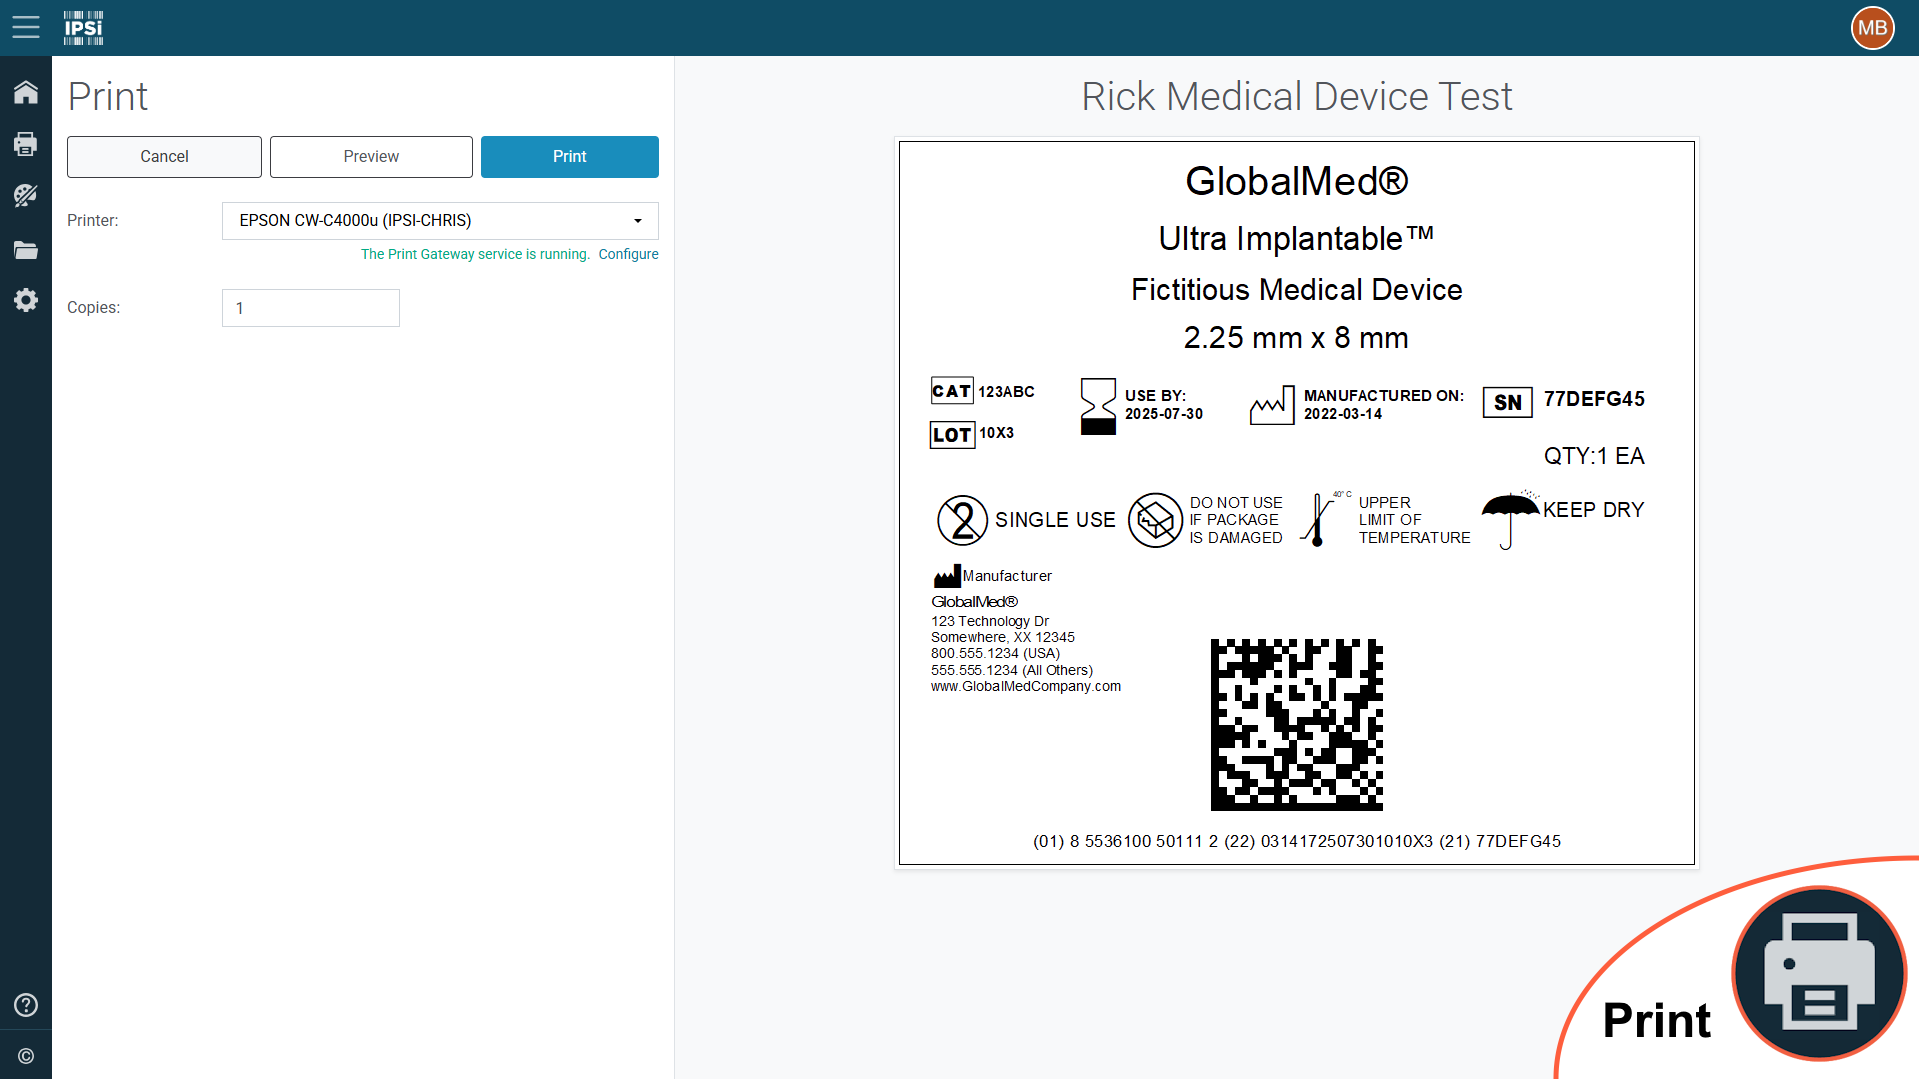The height and width of the screenshot is (1079, 1919).
Task: Click the GlobalMed® label heading
Action: tap(1297, 182)
